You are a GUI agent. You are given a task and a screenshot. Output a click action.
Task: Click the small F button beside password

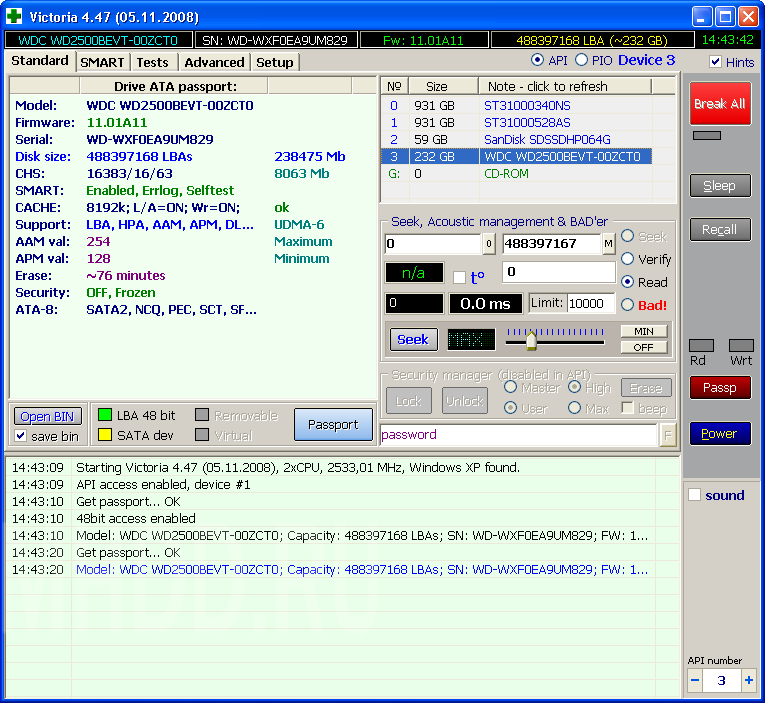point(668,435)
